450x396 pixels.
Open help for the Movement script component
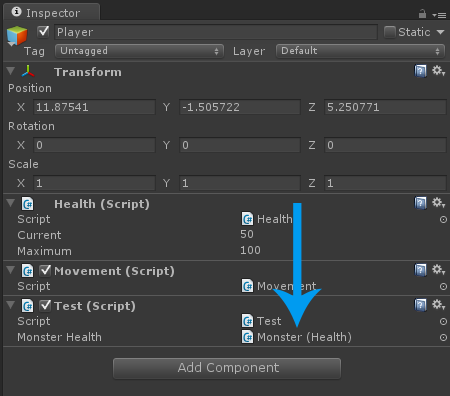click(x=420, y=270)
